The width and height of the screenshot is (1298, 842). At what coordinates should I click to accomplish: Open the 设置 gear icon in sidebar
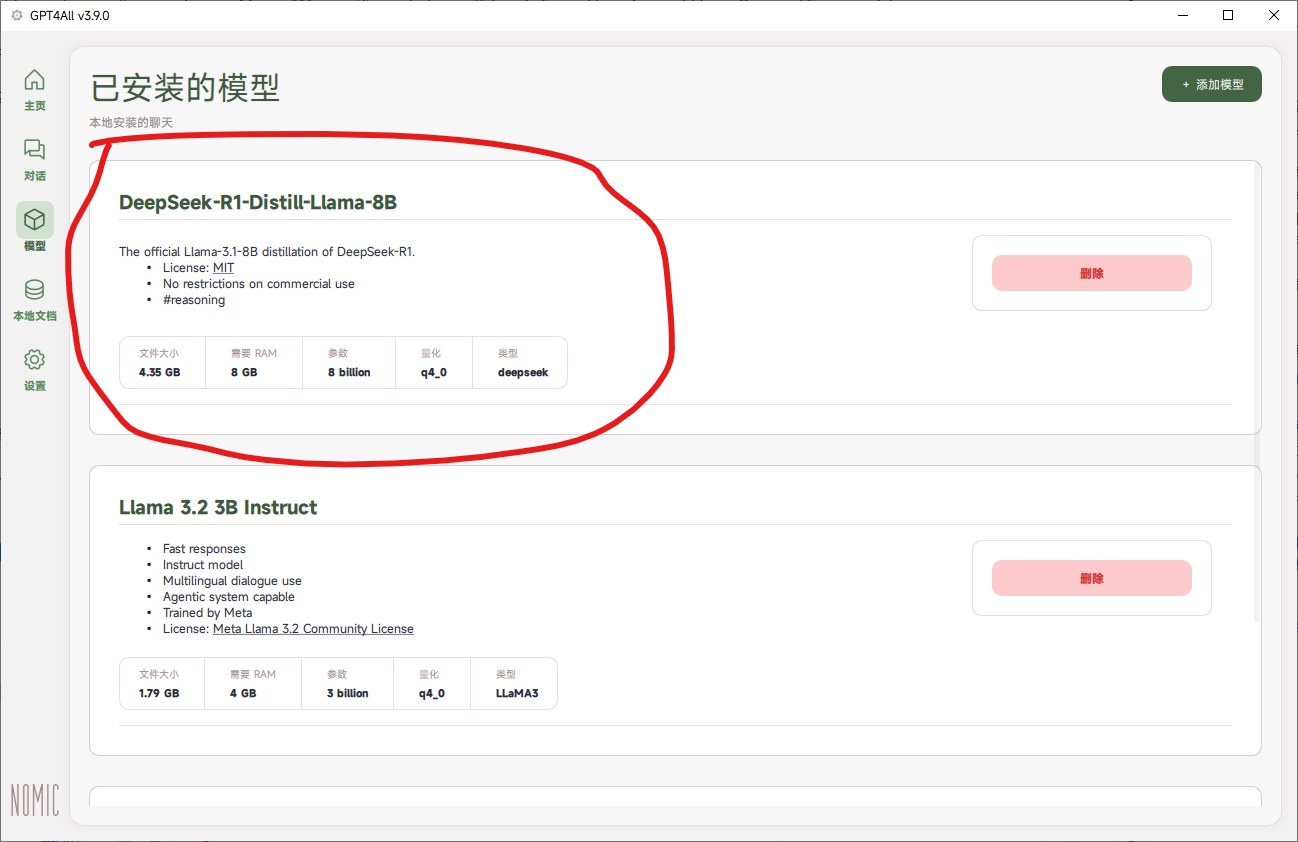(x=34, y=360)
